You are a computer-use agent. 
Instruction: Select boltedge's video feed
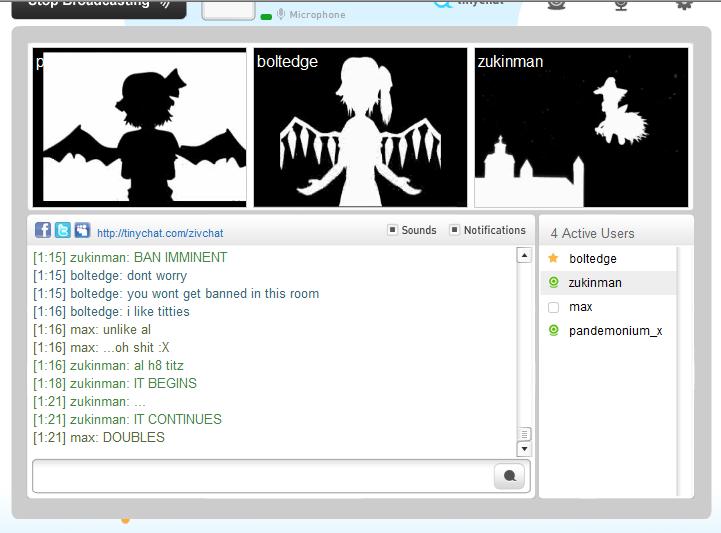point(360,127)
